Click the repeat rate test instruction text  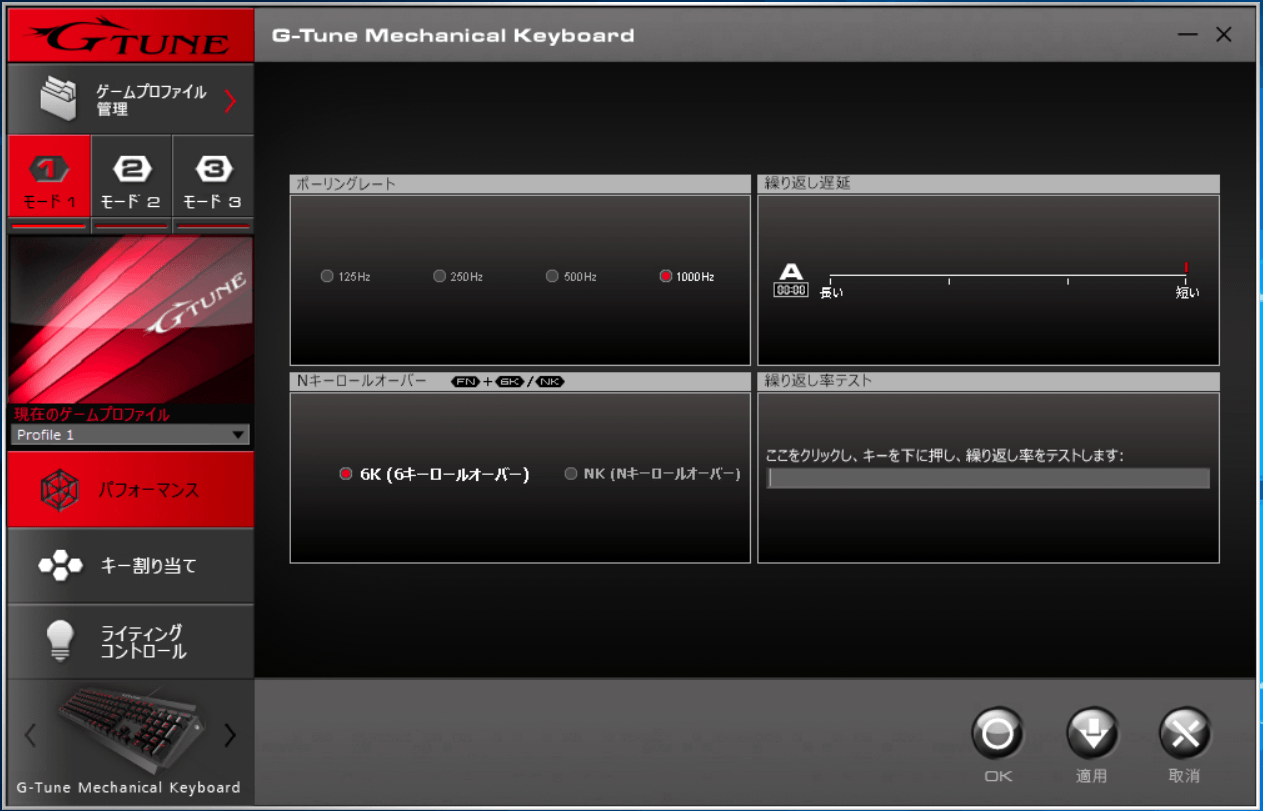[944, 456]
